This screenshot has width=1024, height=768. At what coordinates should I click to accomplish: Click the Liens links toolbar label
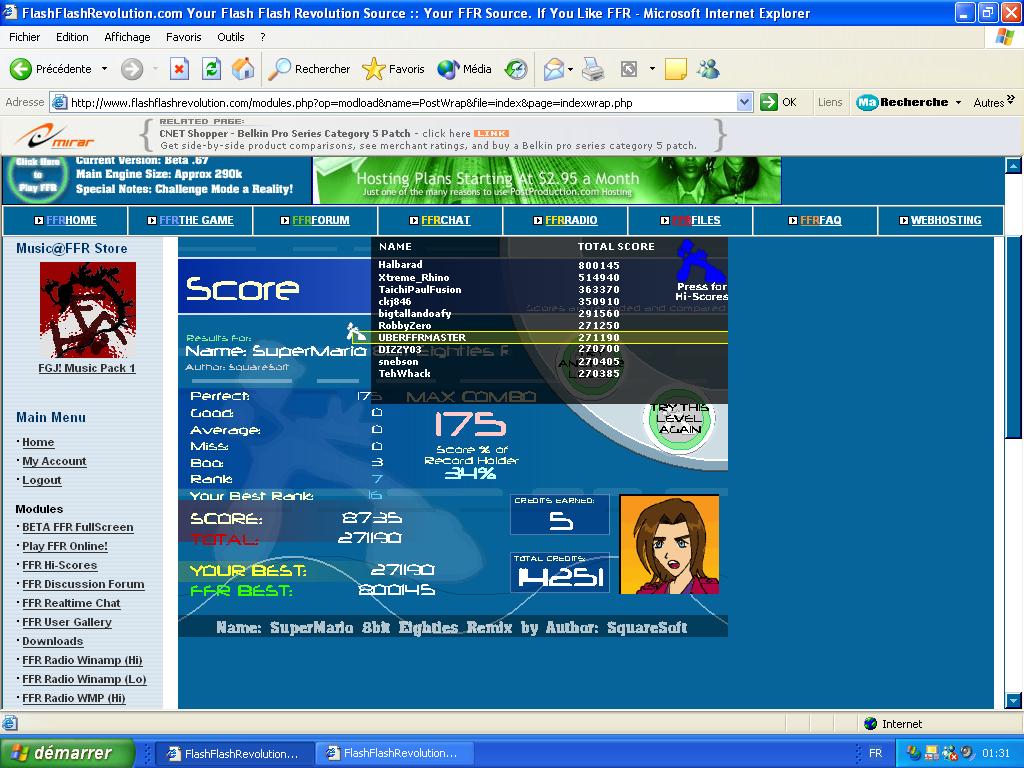pos(829,103)
